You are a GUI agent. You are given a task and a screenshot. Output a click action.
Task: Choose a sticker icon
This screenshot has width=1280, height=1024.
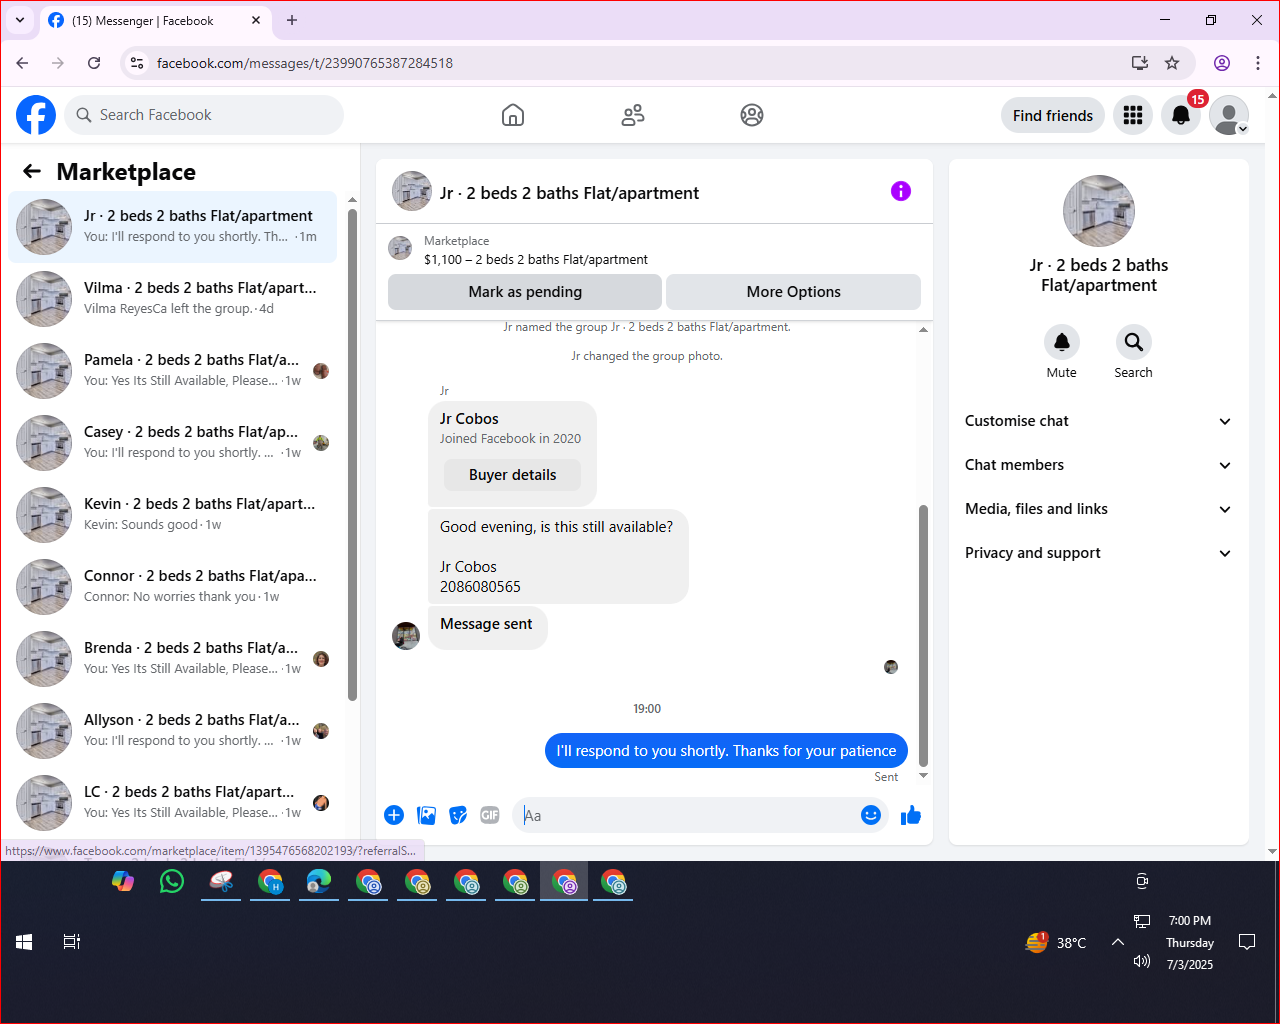point(458,815)
